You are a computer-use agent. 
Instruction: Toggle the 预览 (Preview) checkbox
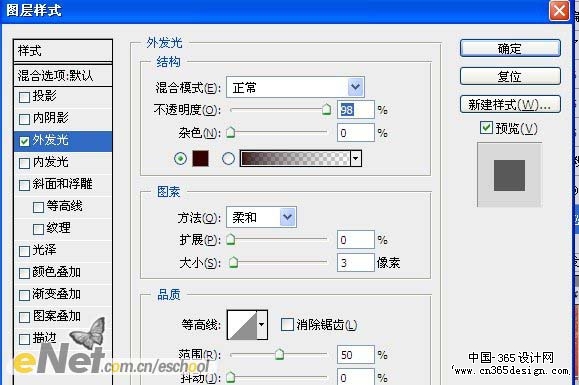486,128
